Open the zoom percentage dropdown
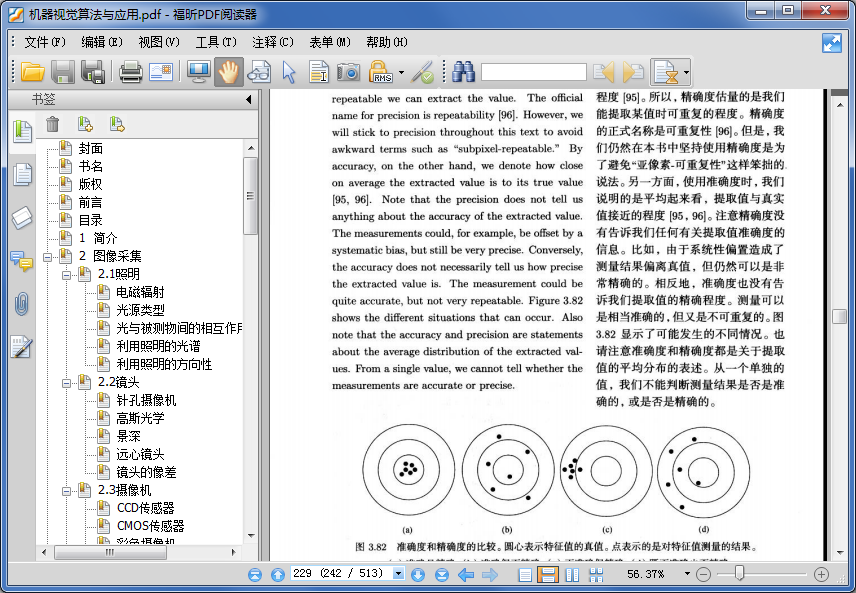 (x=687, y=574)
